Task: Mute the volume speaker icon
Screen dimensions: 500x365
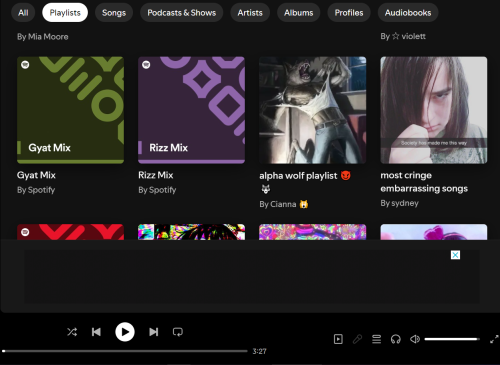Action: (415, 339)
